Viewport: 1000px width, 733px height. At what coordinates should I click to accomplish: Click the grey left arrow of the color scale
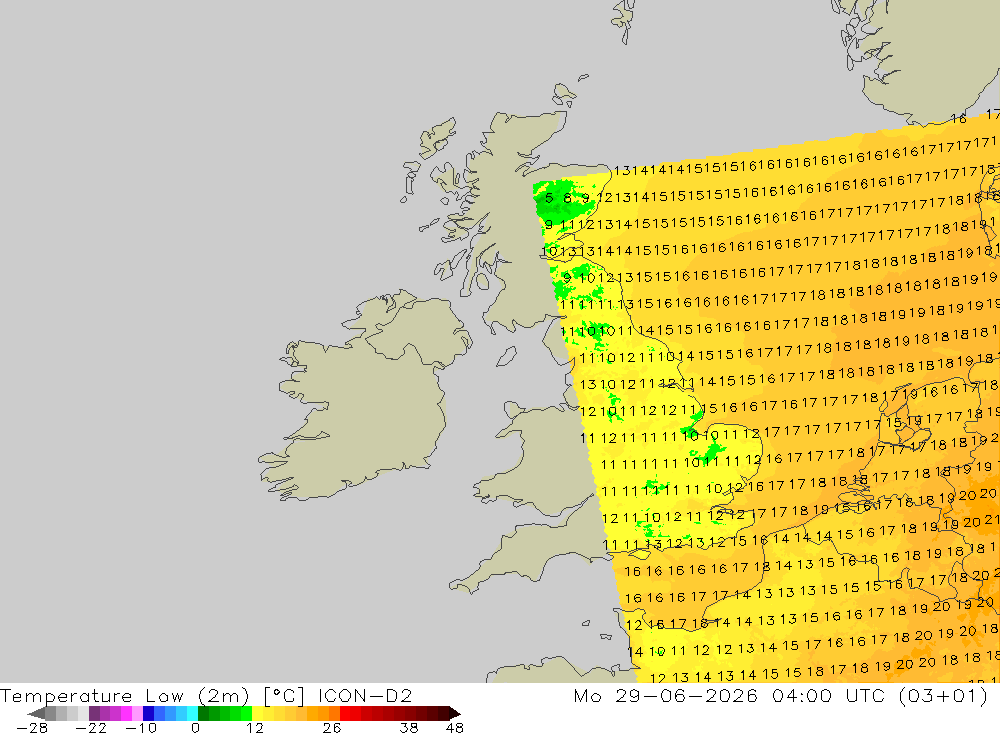[36, 714]
